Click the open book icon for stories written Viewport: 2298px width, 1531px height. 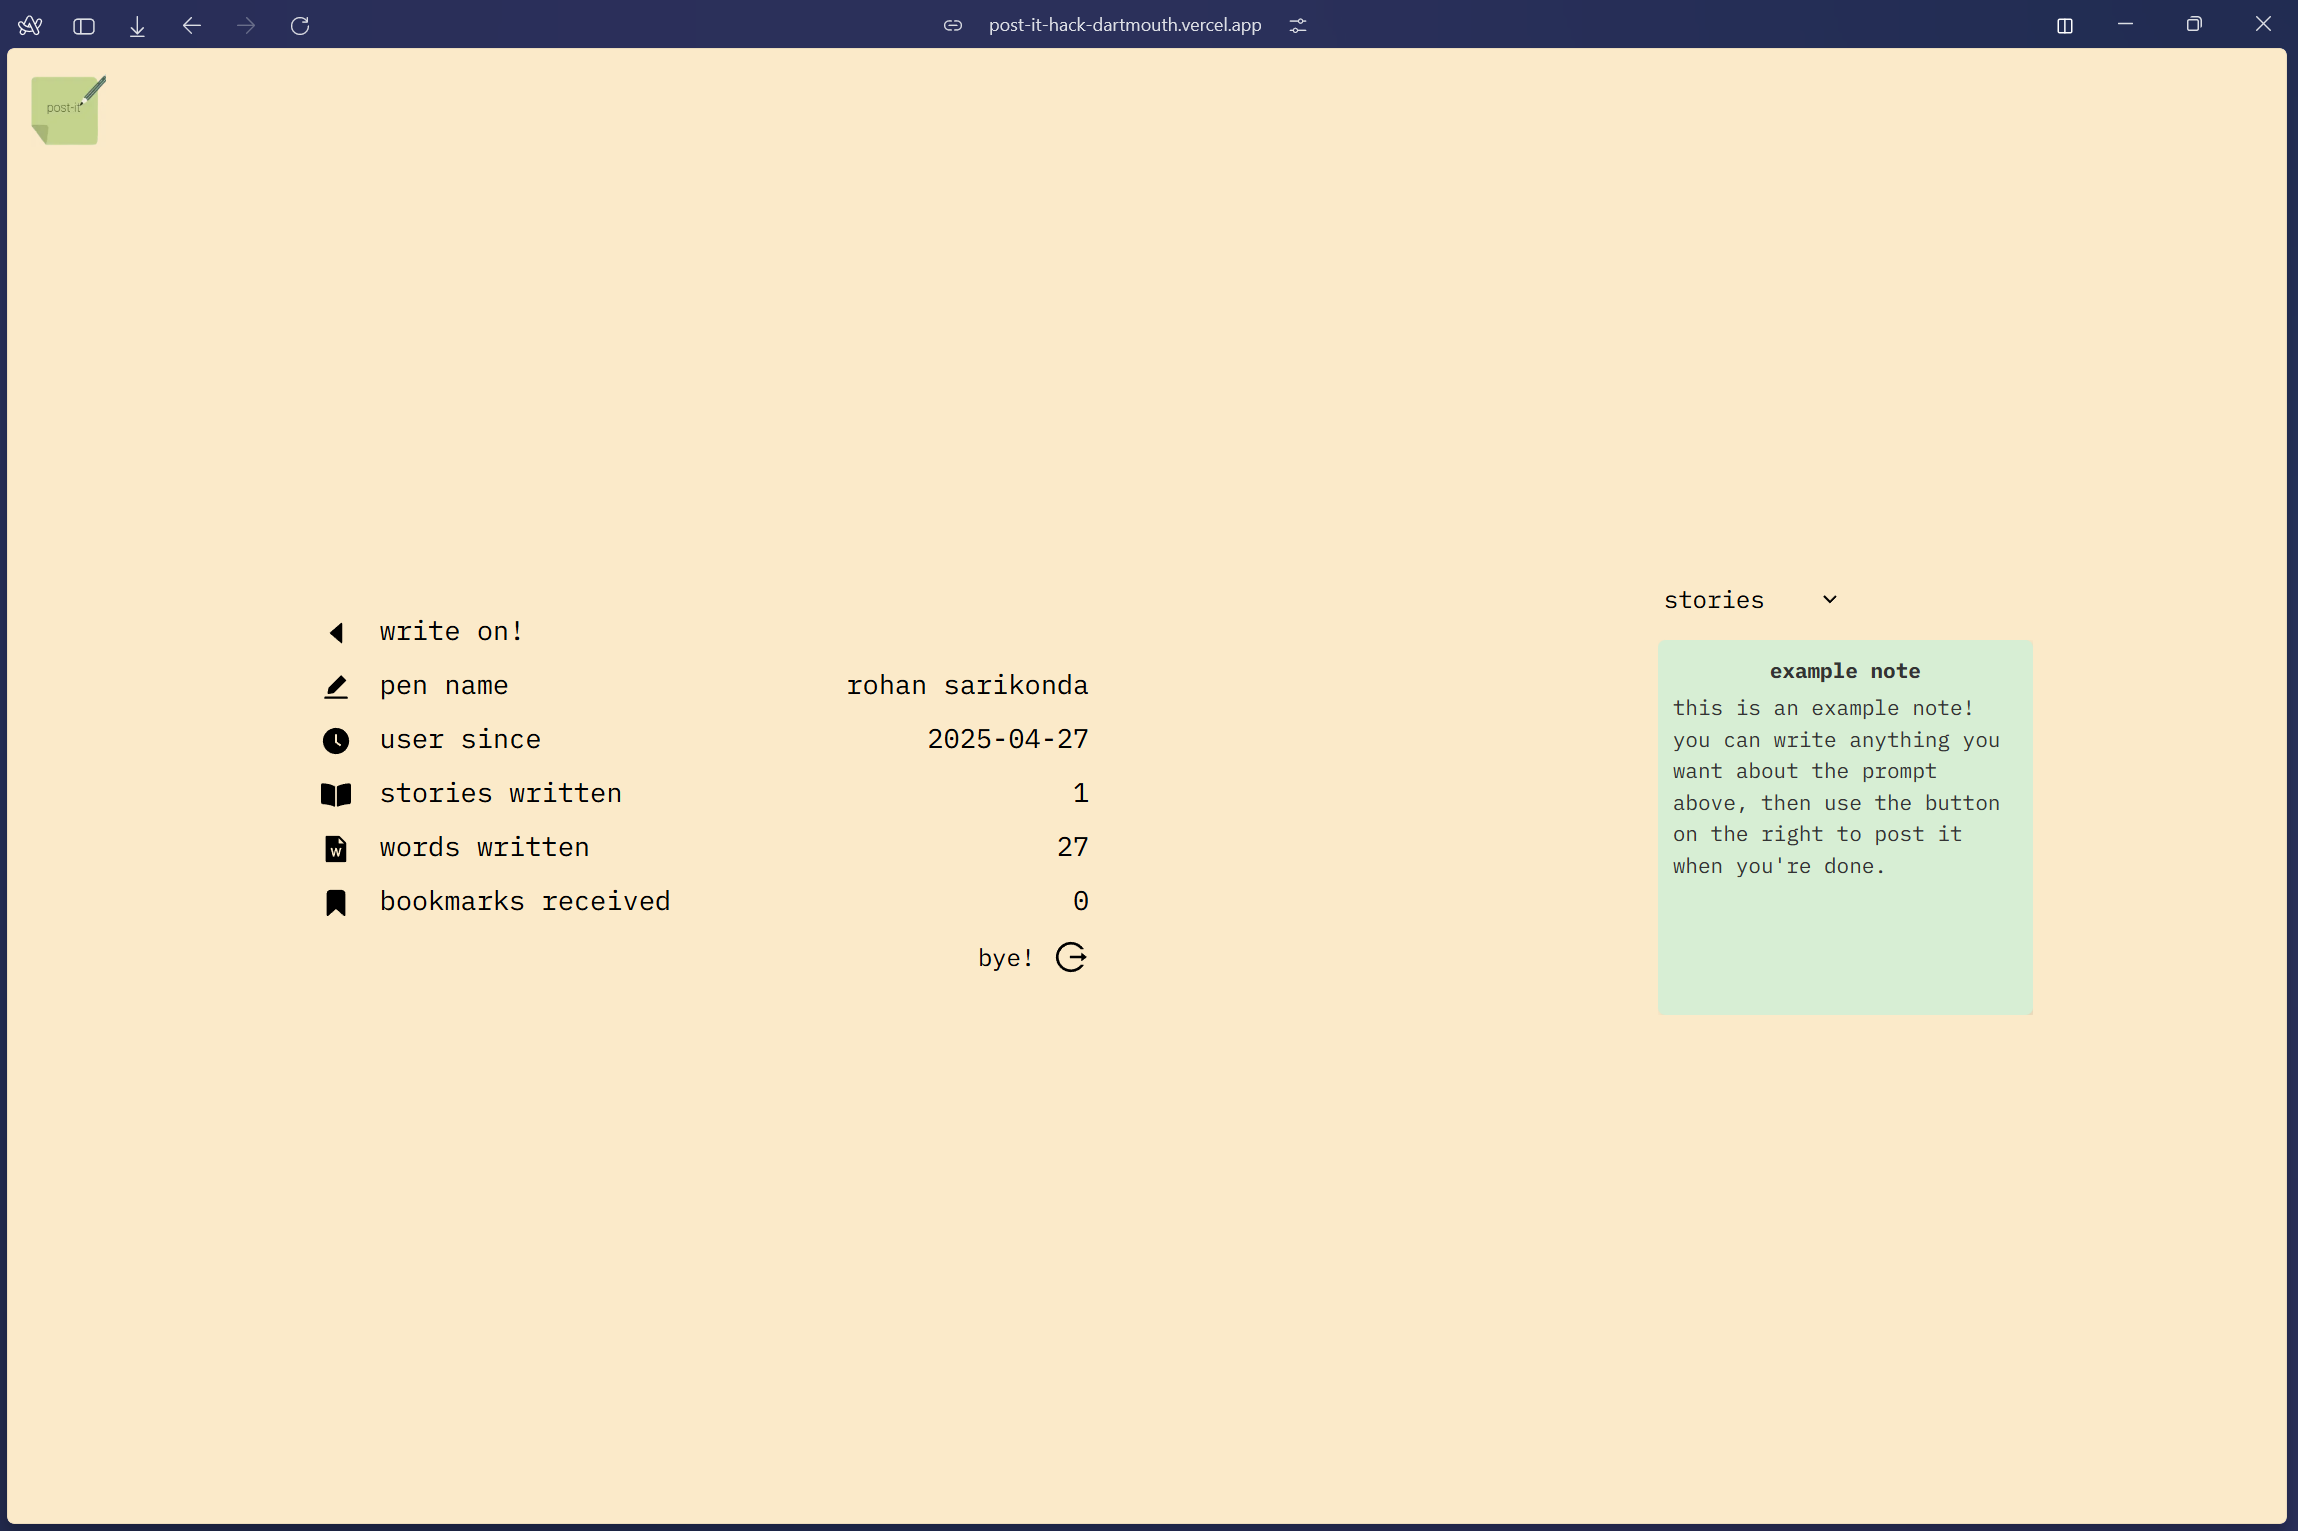[336, 795]
